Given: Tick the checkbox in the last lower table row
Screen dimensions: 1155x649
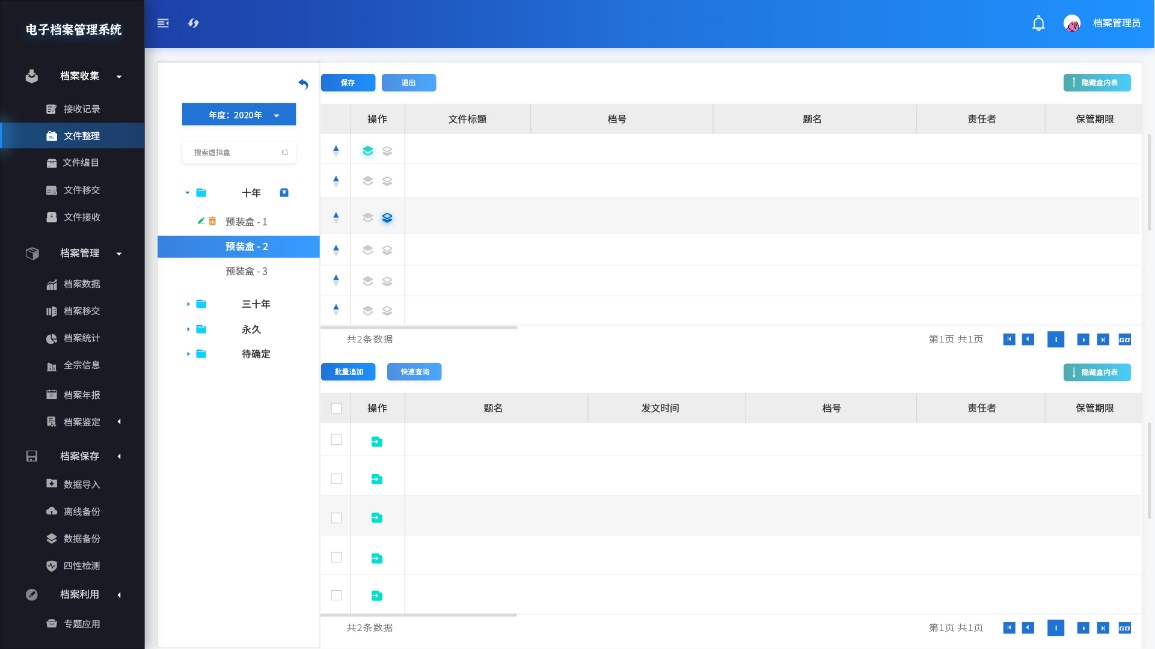Looking at the screenshot, I should coord(336,595).
